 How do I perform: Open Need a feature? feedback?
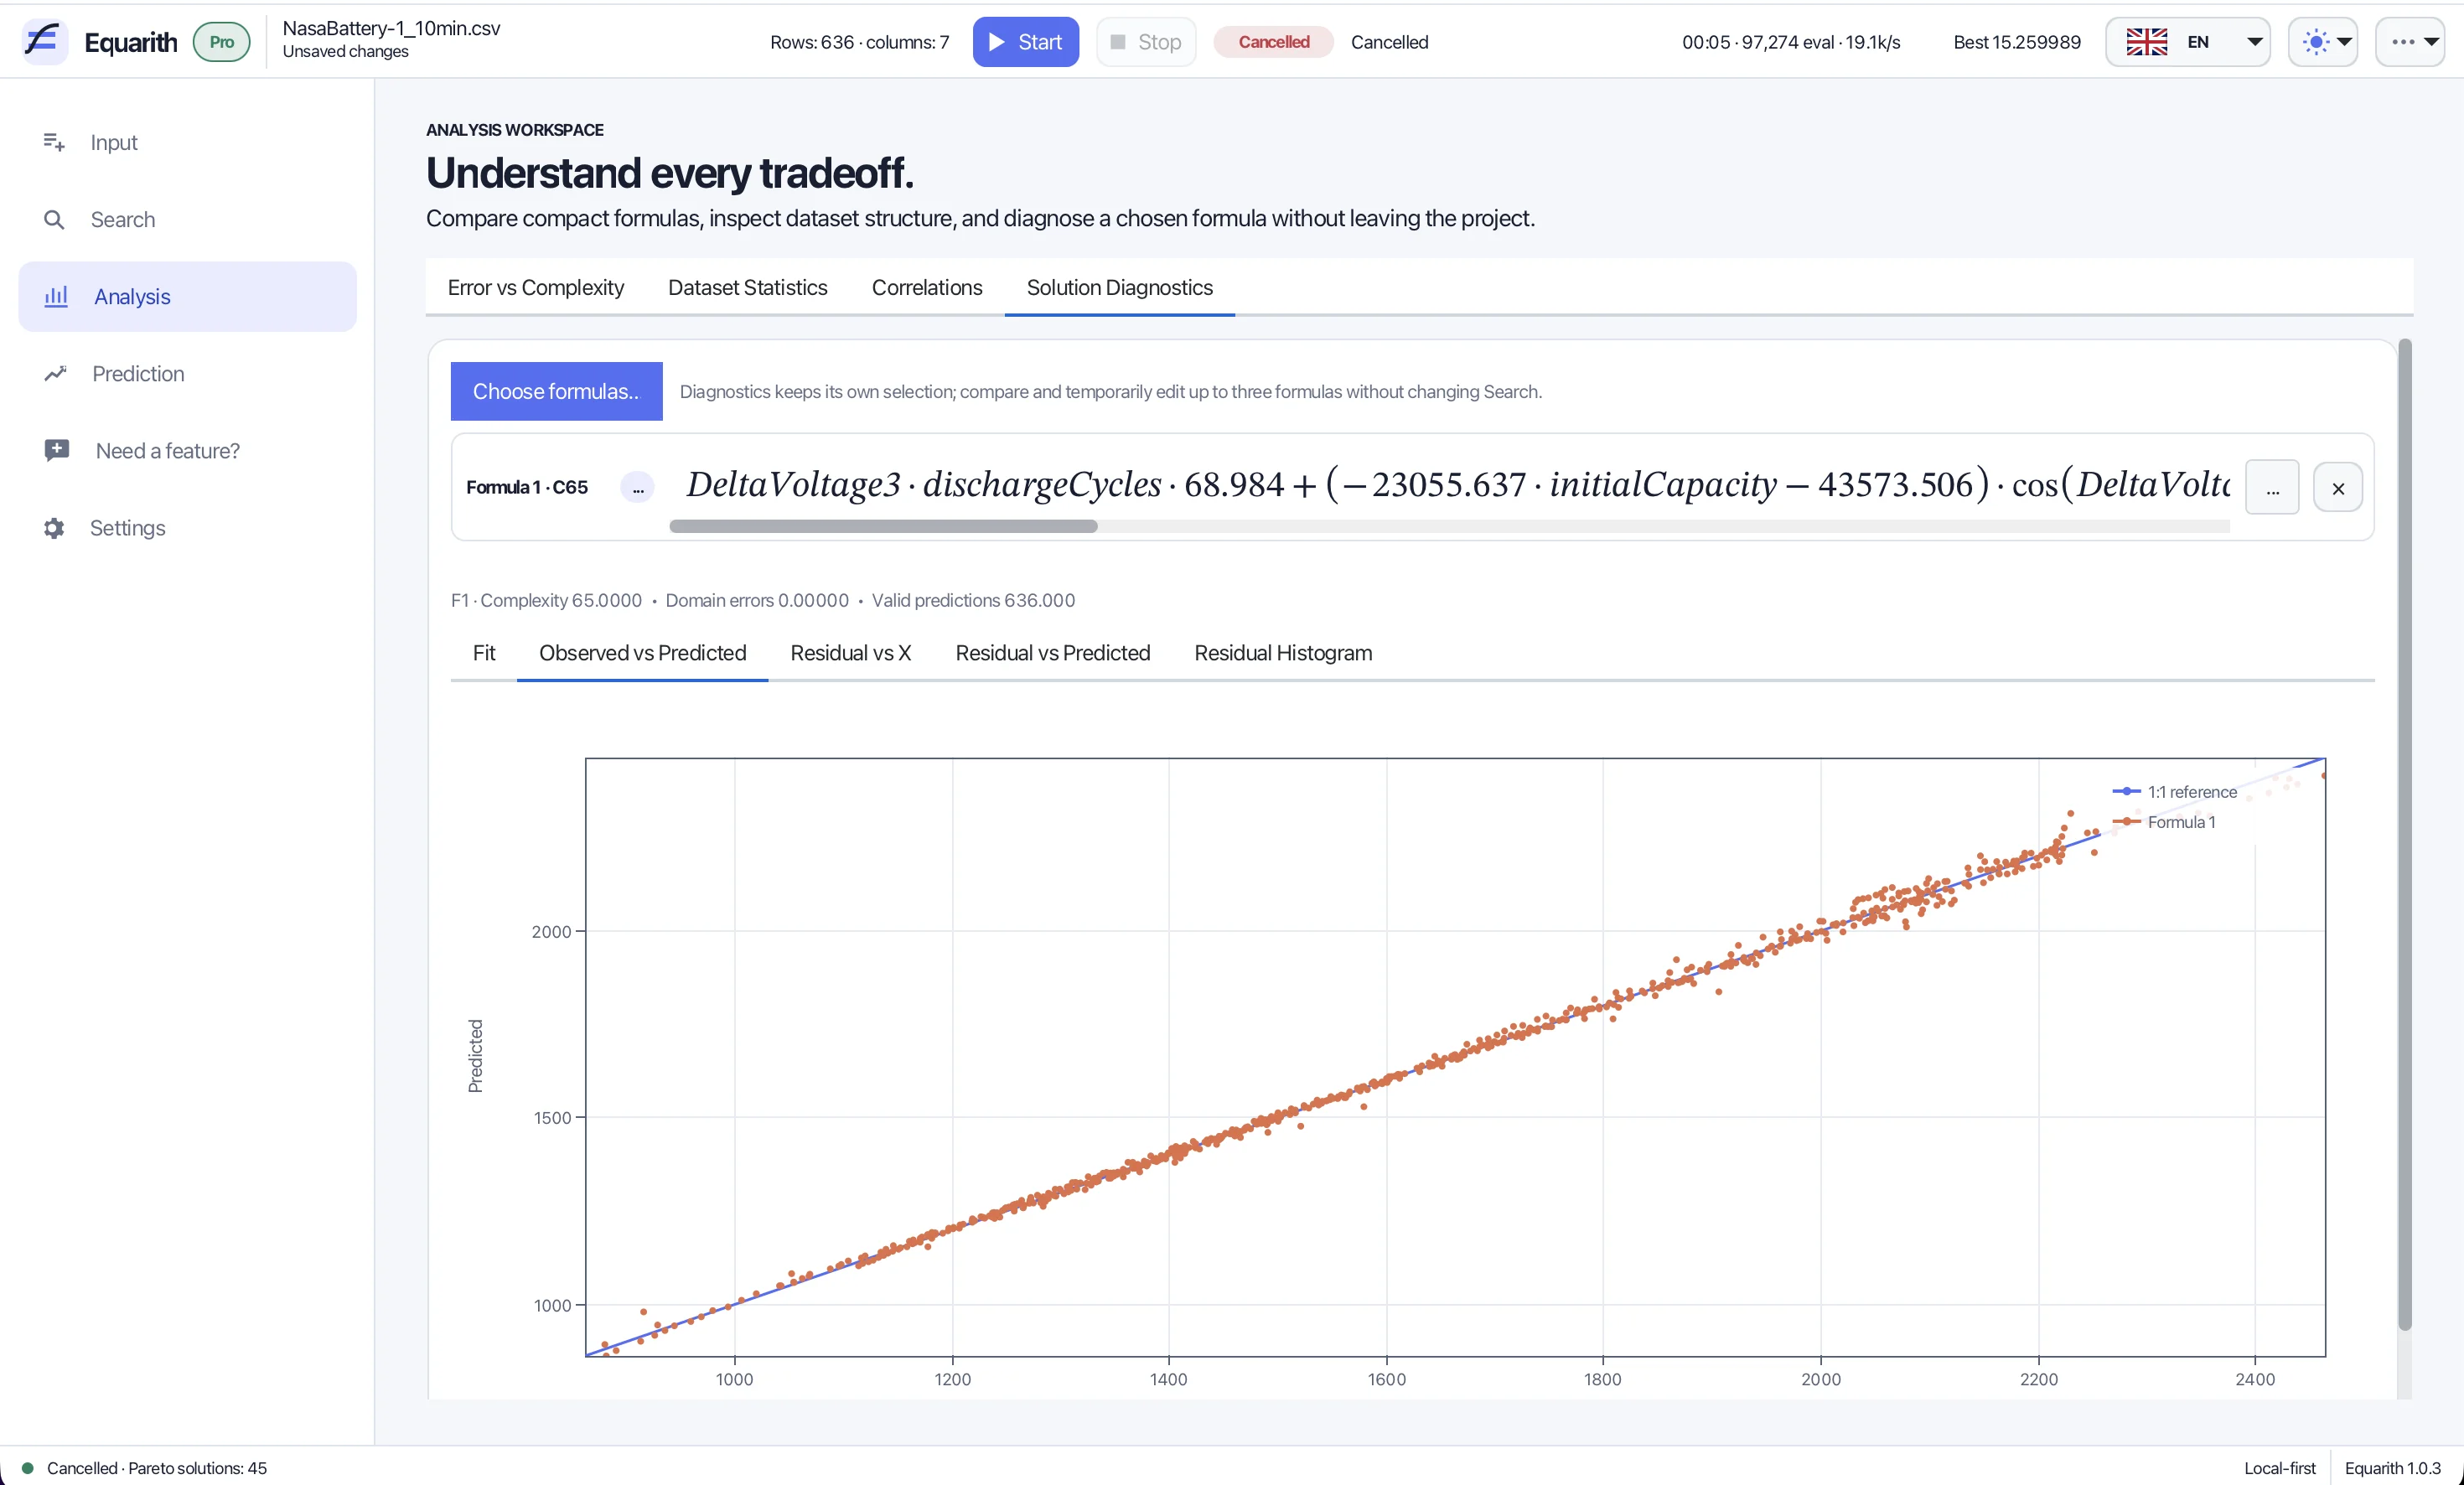(187, 450)
